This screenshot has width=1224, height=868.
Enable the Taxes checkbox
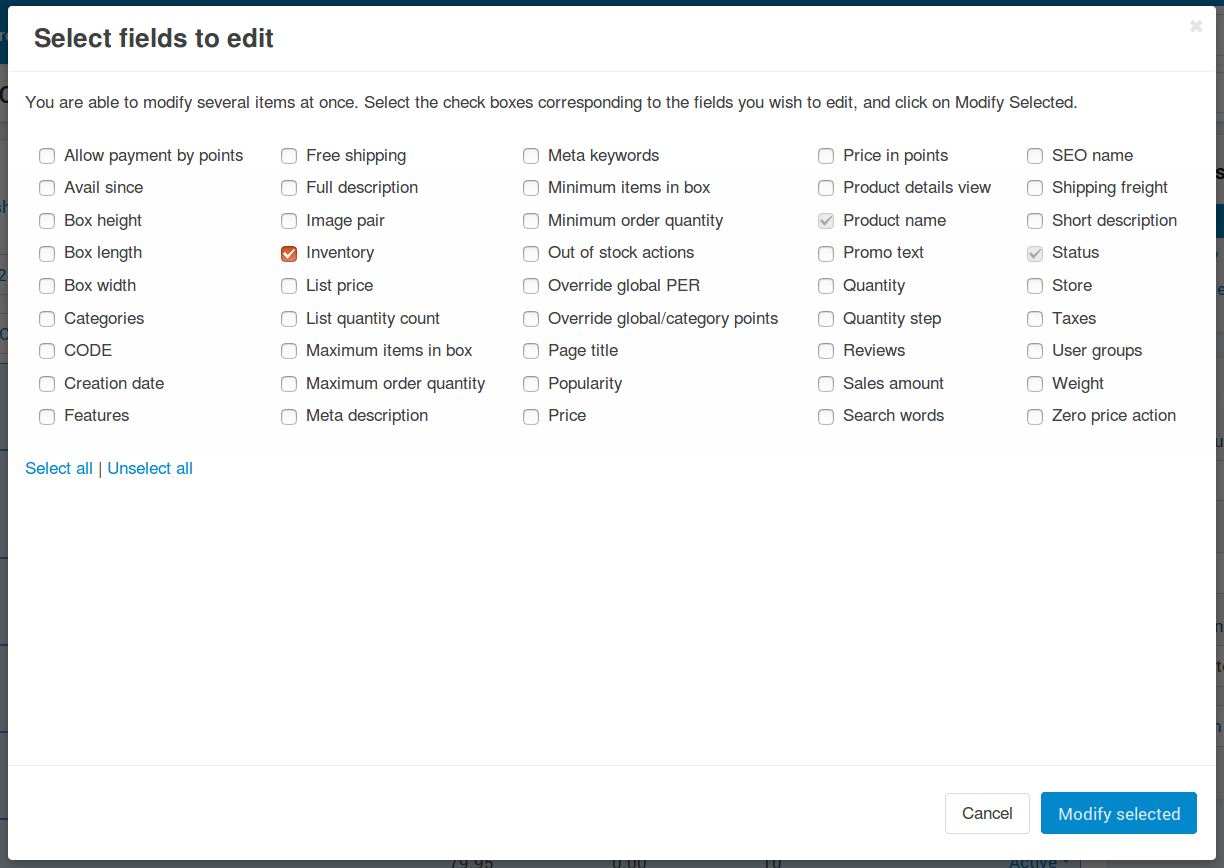pyautogui.click(x=1035, y=319)
